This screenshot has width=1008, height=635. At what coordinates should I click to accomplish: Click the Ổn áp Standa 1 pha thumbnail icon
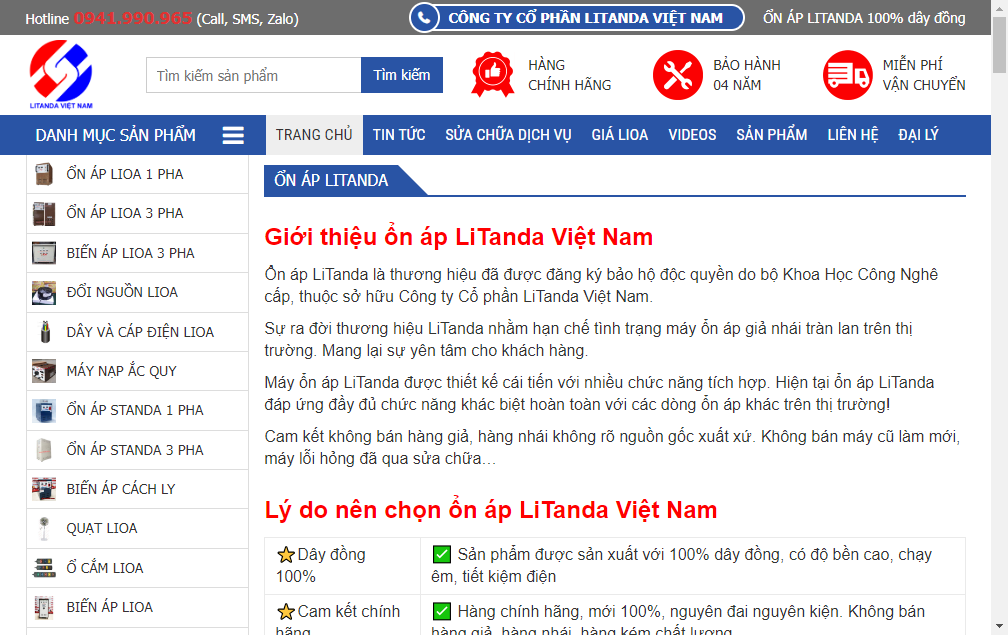(44, 411)
